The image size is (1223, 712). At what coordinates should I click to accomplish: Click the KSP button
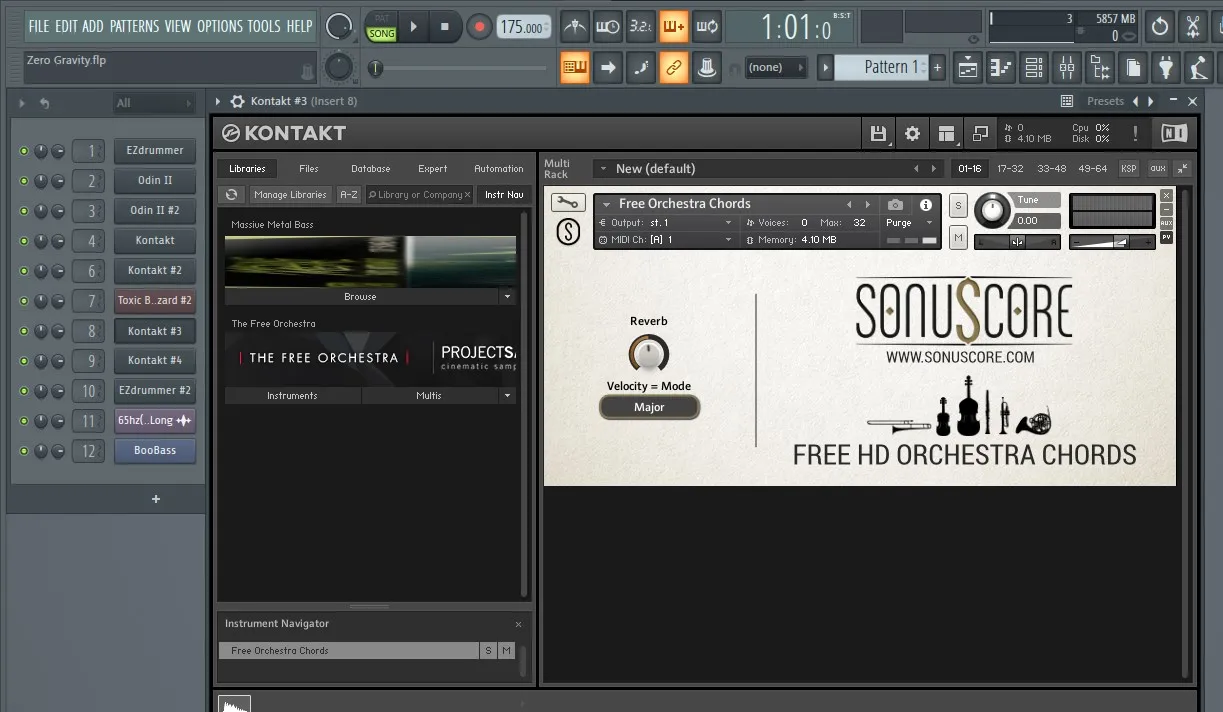[1129, 169]
